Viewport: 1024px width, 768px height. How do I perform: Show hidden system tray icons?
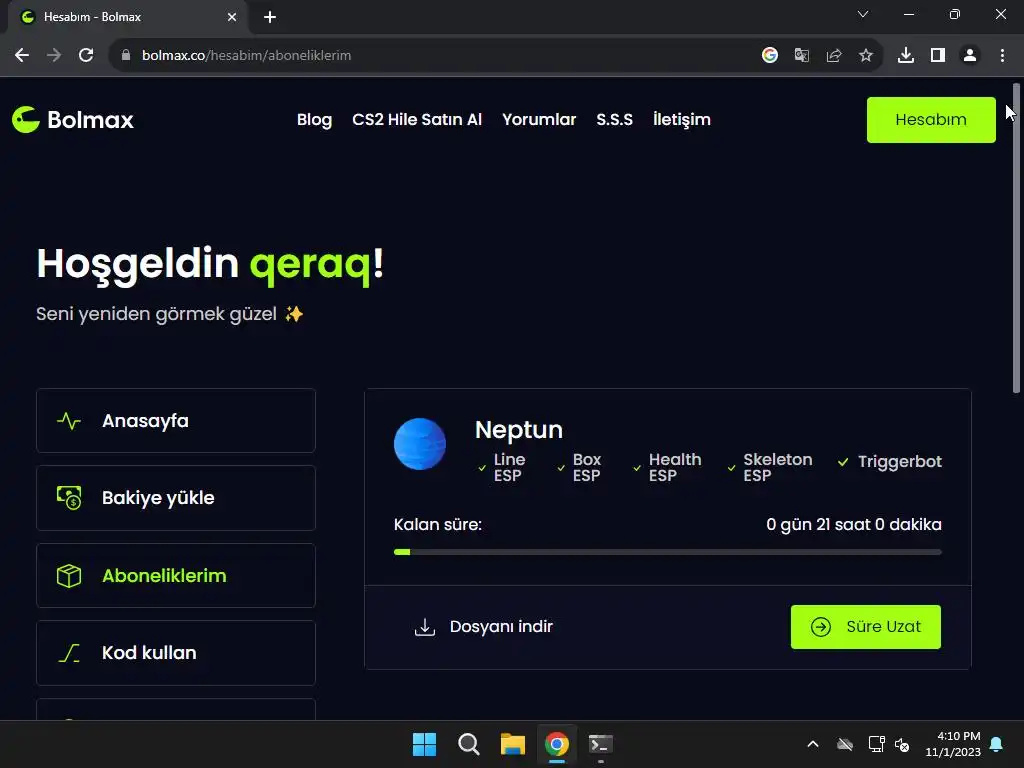[x=813, y=744]
